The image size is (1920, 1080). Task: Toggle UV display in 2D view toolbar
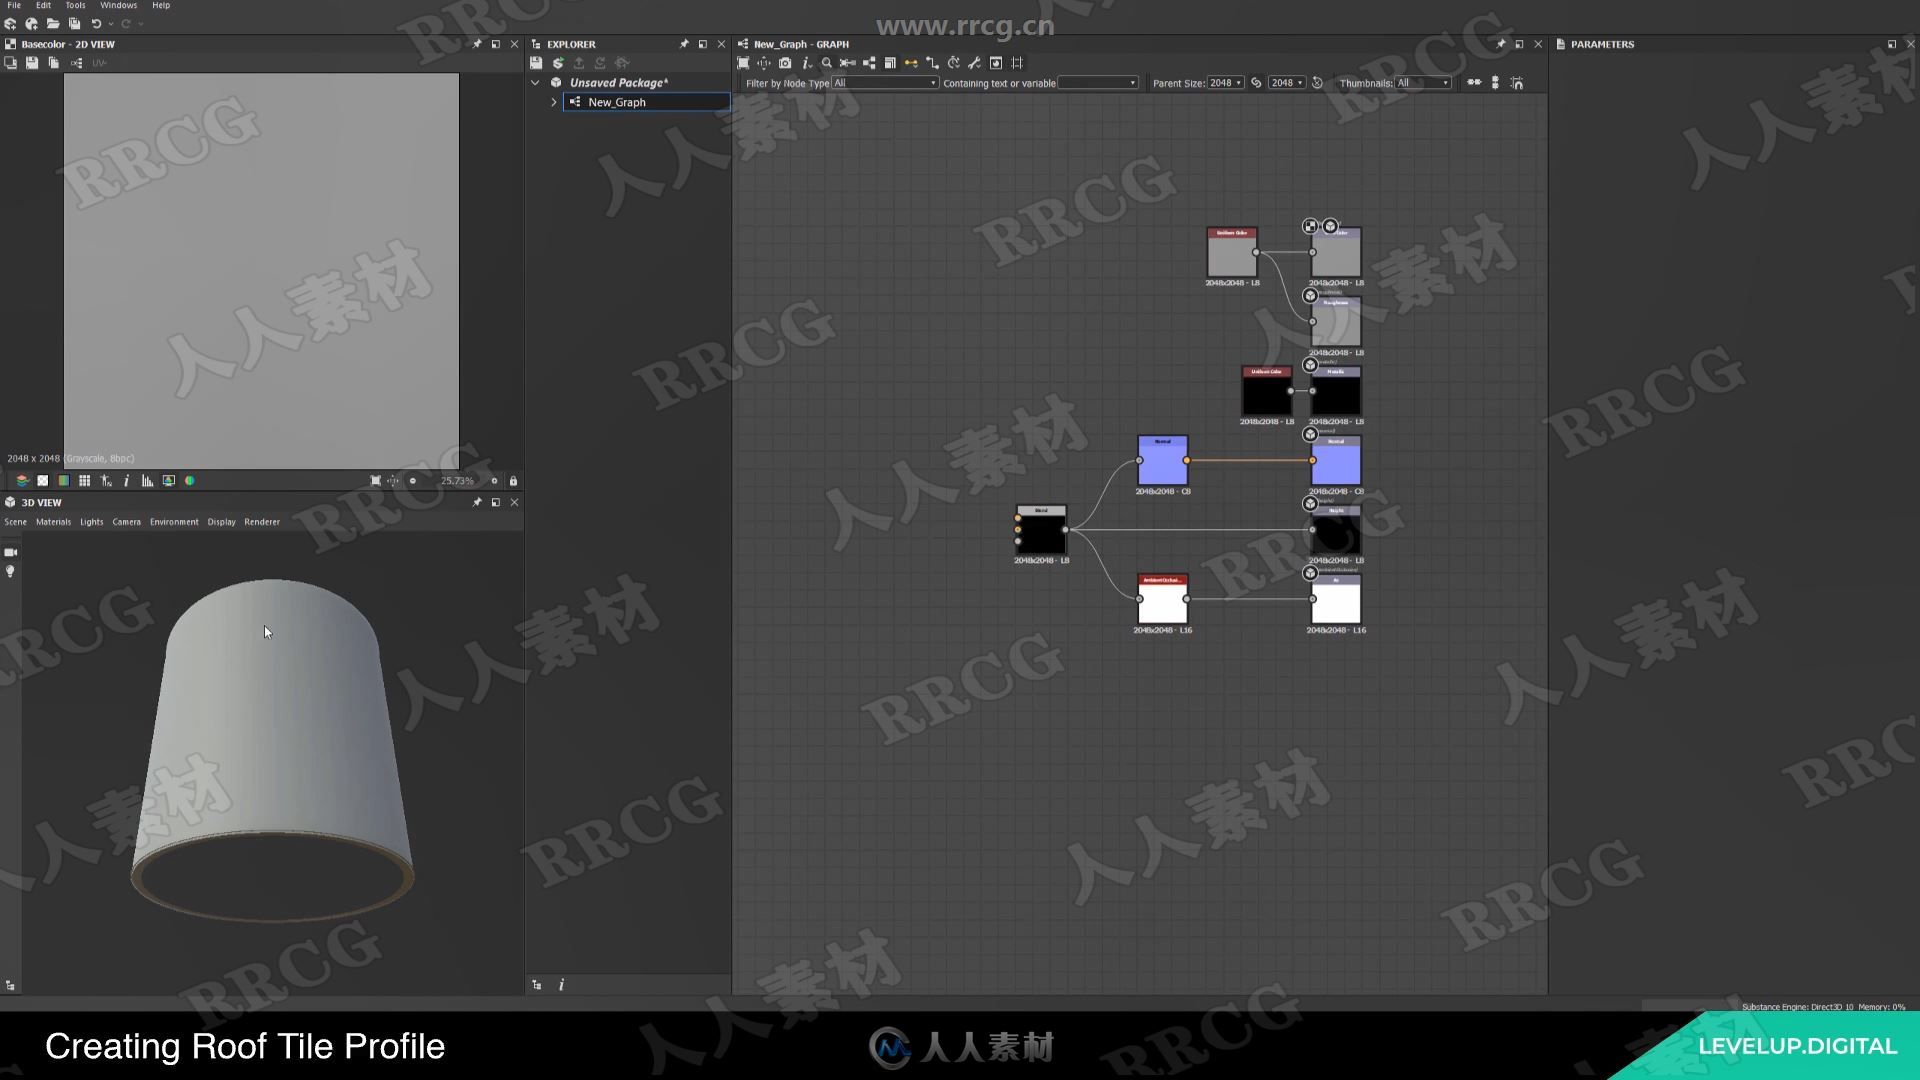99,63
